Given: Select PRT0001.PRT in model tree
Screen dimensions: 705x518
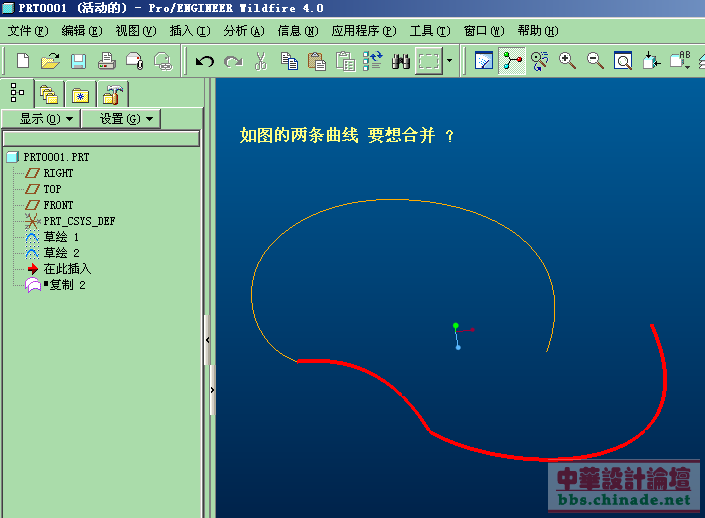Looking at the screenshot, I should click(48, 157).
